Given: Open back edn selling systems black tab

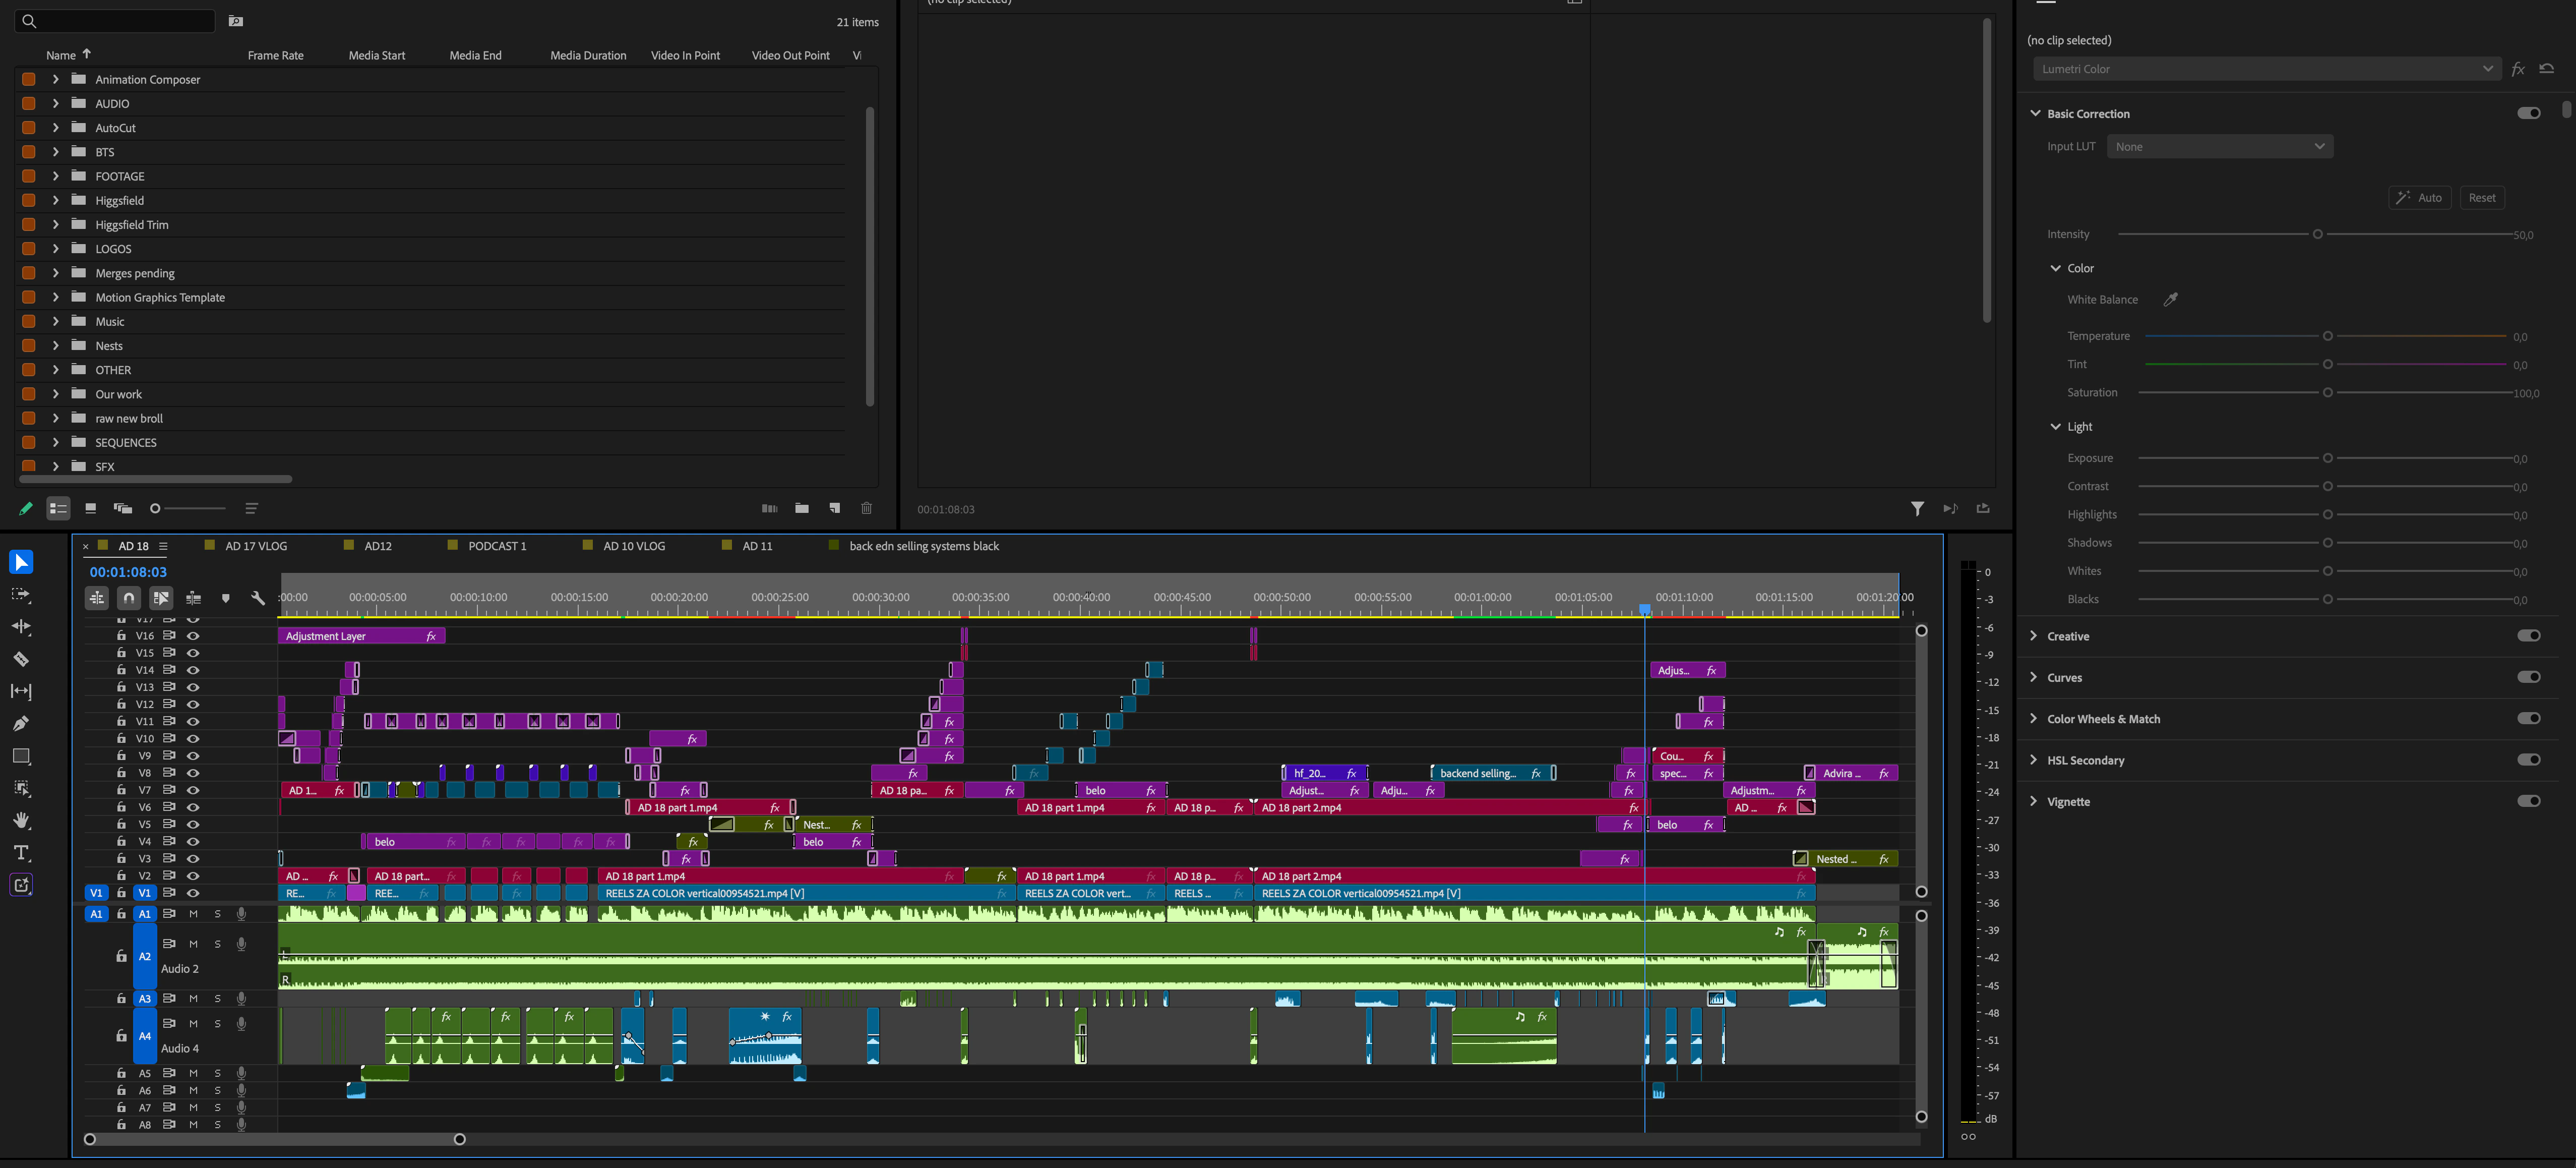Looking at the screenshot, I should 924,546.
